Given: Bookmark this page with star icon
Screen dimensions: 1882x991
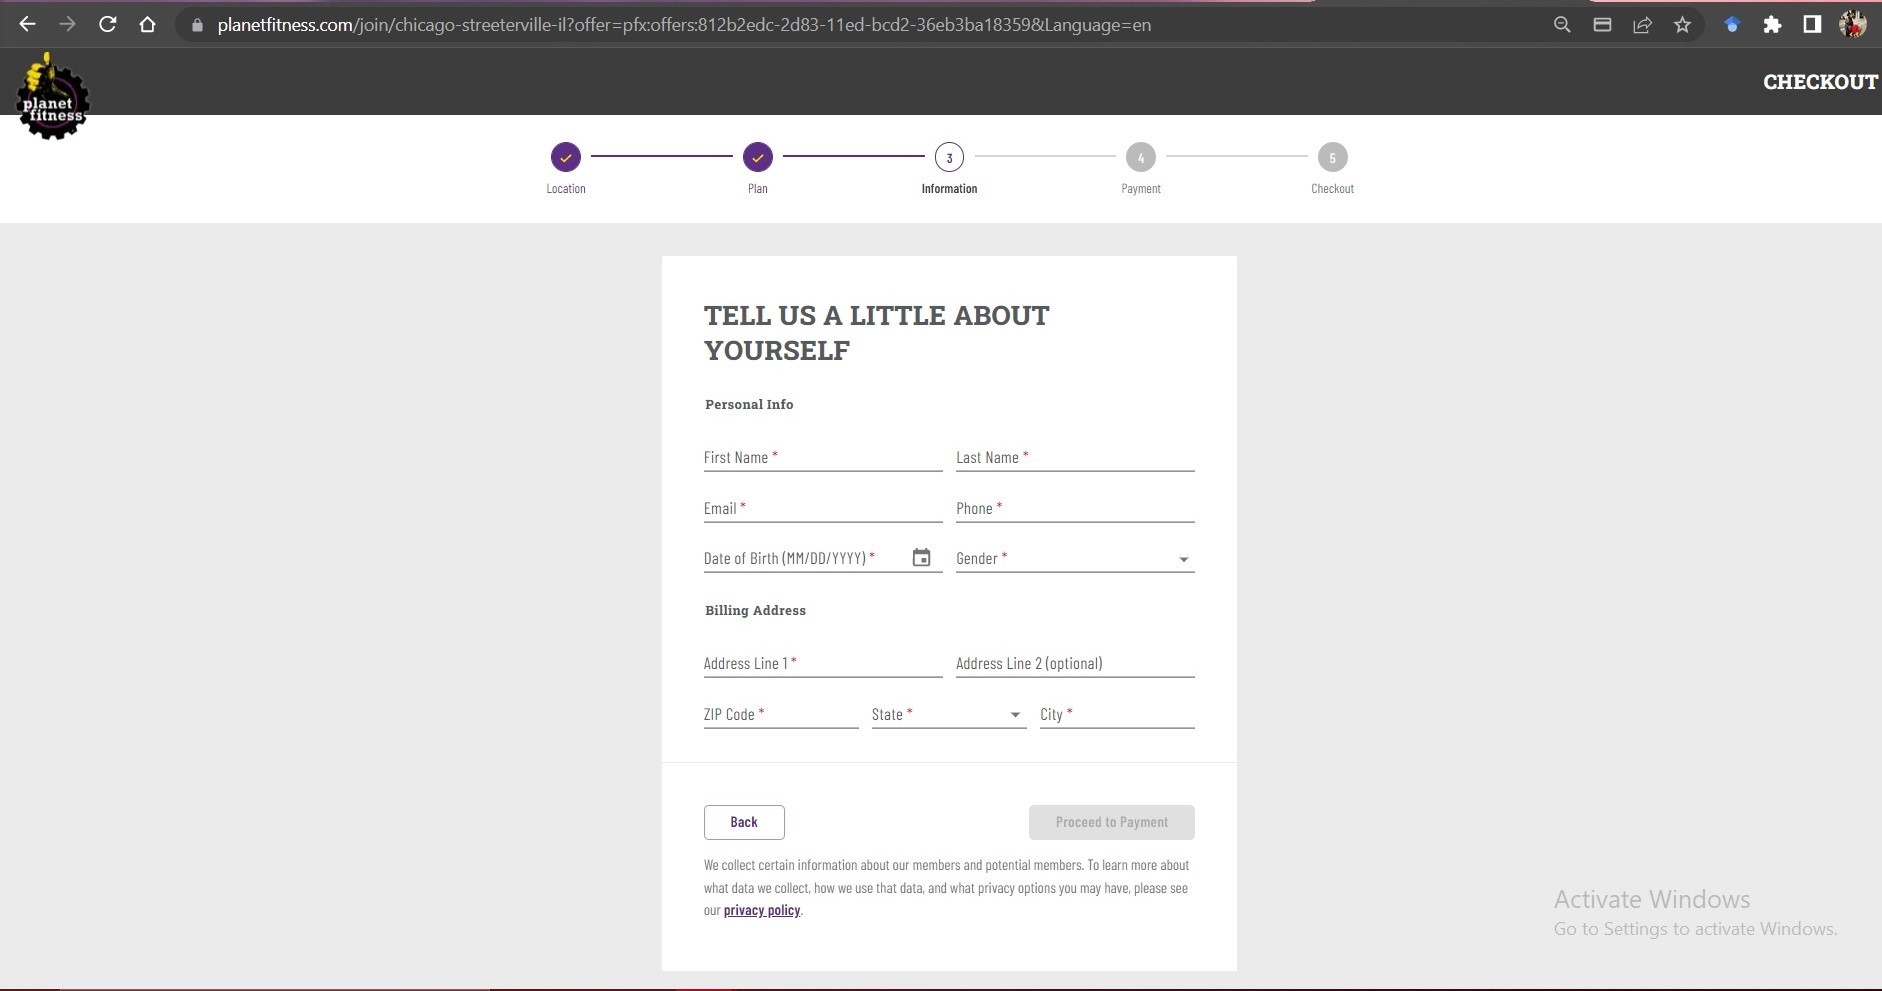Looking at the screenshot, I should pyautogui.click(x=1682, y=25).
